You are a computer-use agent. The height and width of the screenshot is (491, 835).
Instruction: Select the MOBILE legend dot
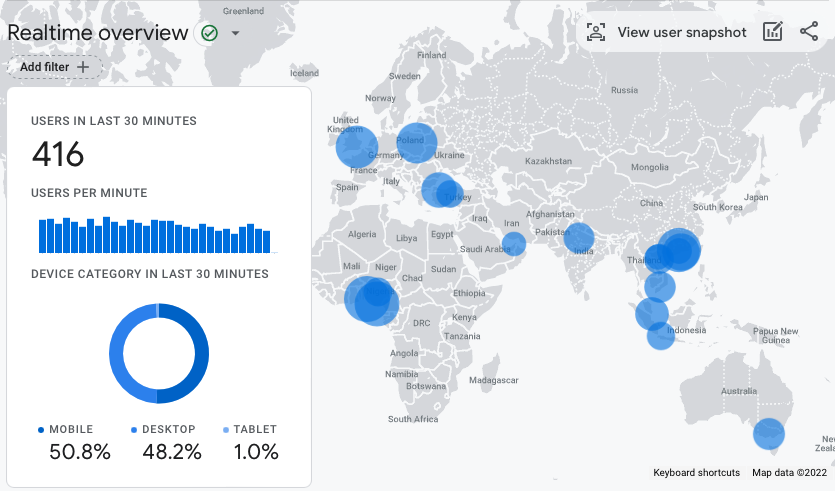(41, 430)
